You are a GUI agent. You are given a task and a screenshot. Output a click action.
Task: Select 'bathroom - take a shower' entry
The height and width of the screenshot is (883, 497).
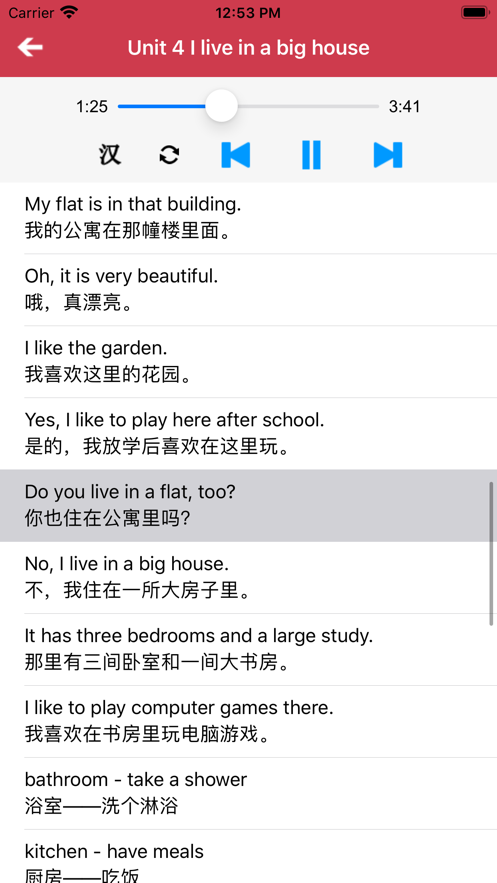pos(248,794)
